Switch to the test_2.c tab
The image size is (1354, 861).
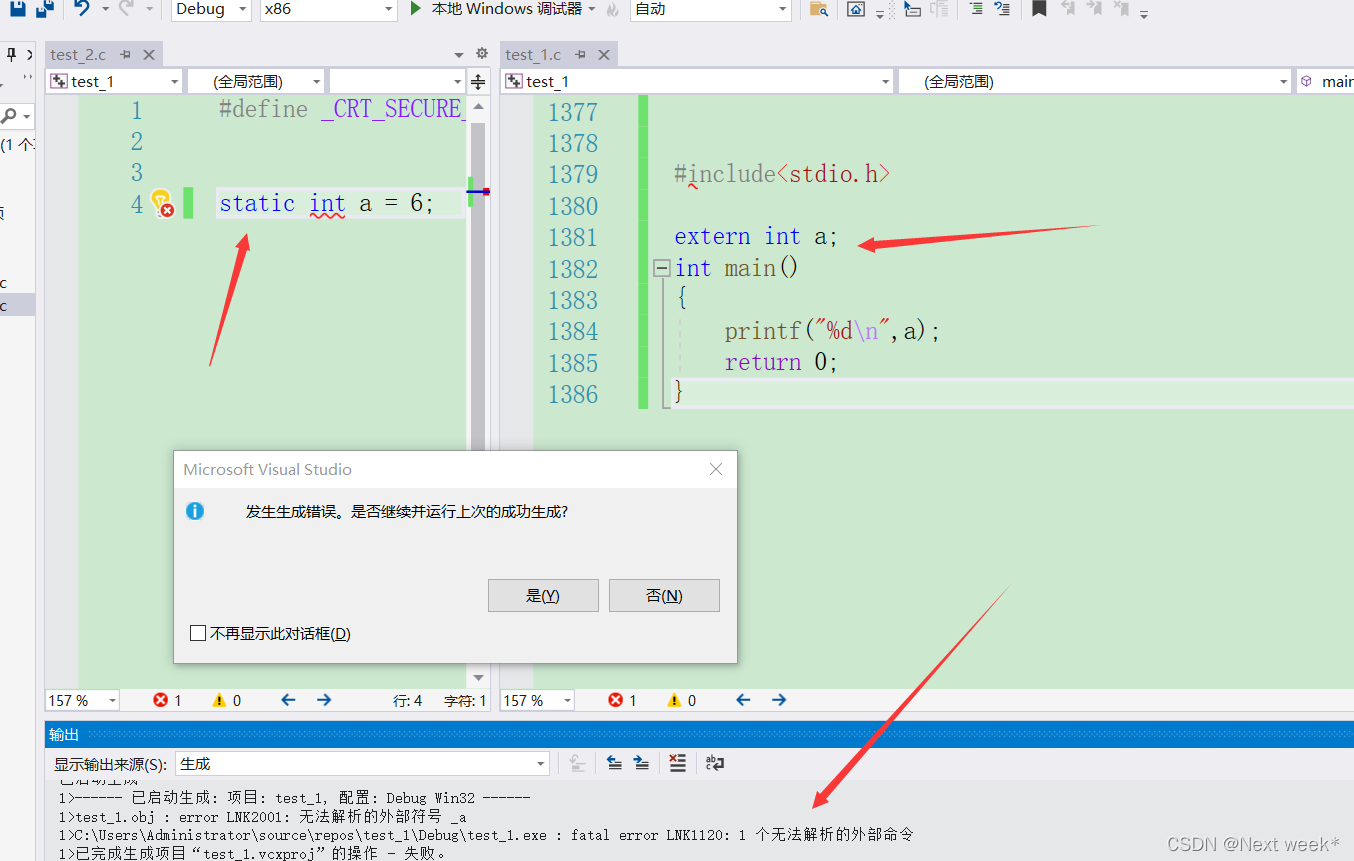coord(78,54)
